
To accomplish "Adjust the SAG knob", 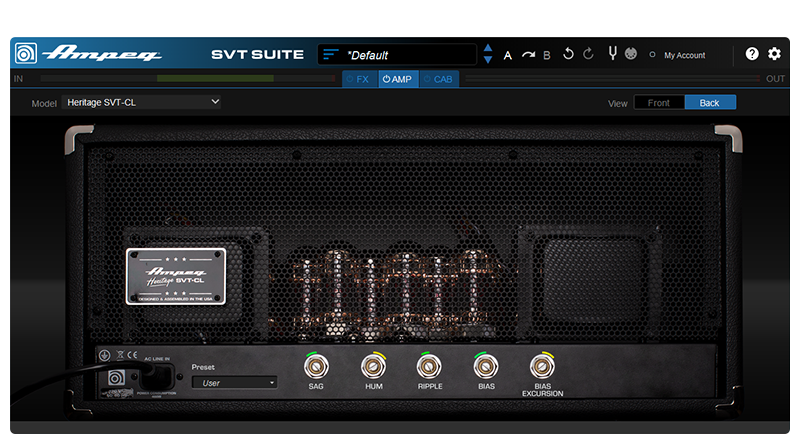I will [x=316, y=366].
